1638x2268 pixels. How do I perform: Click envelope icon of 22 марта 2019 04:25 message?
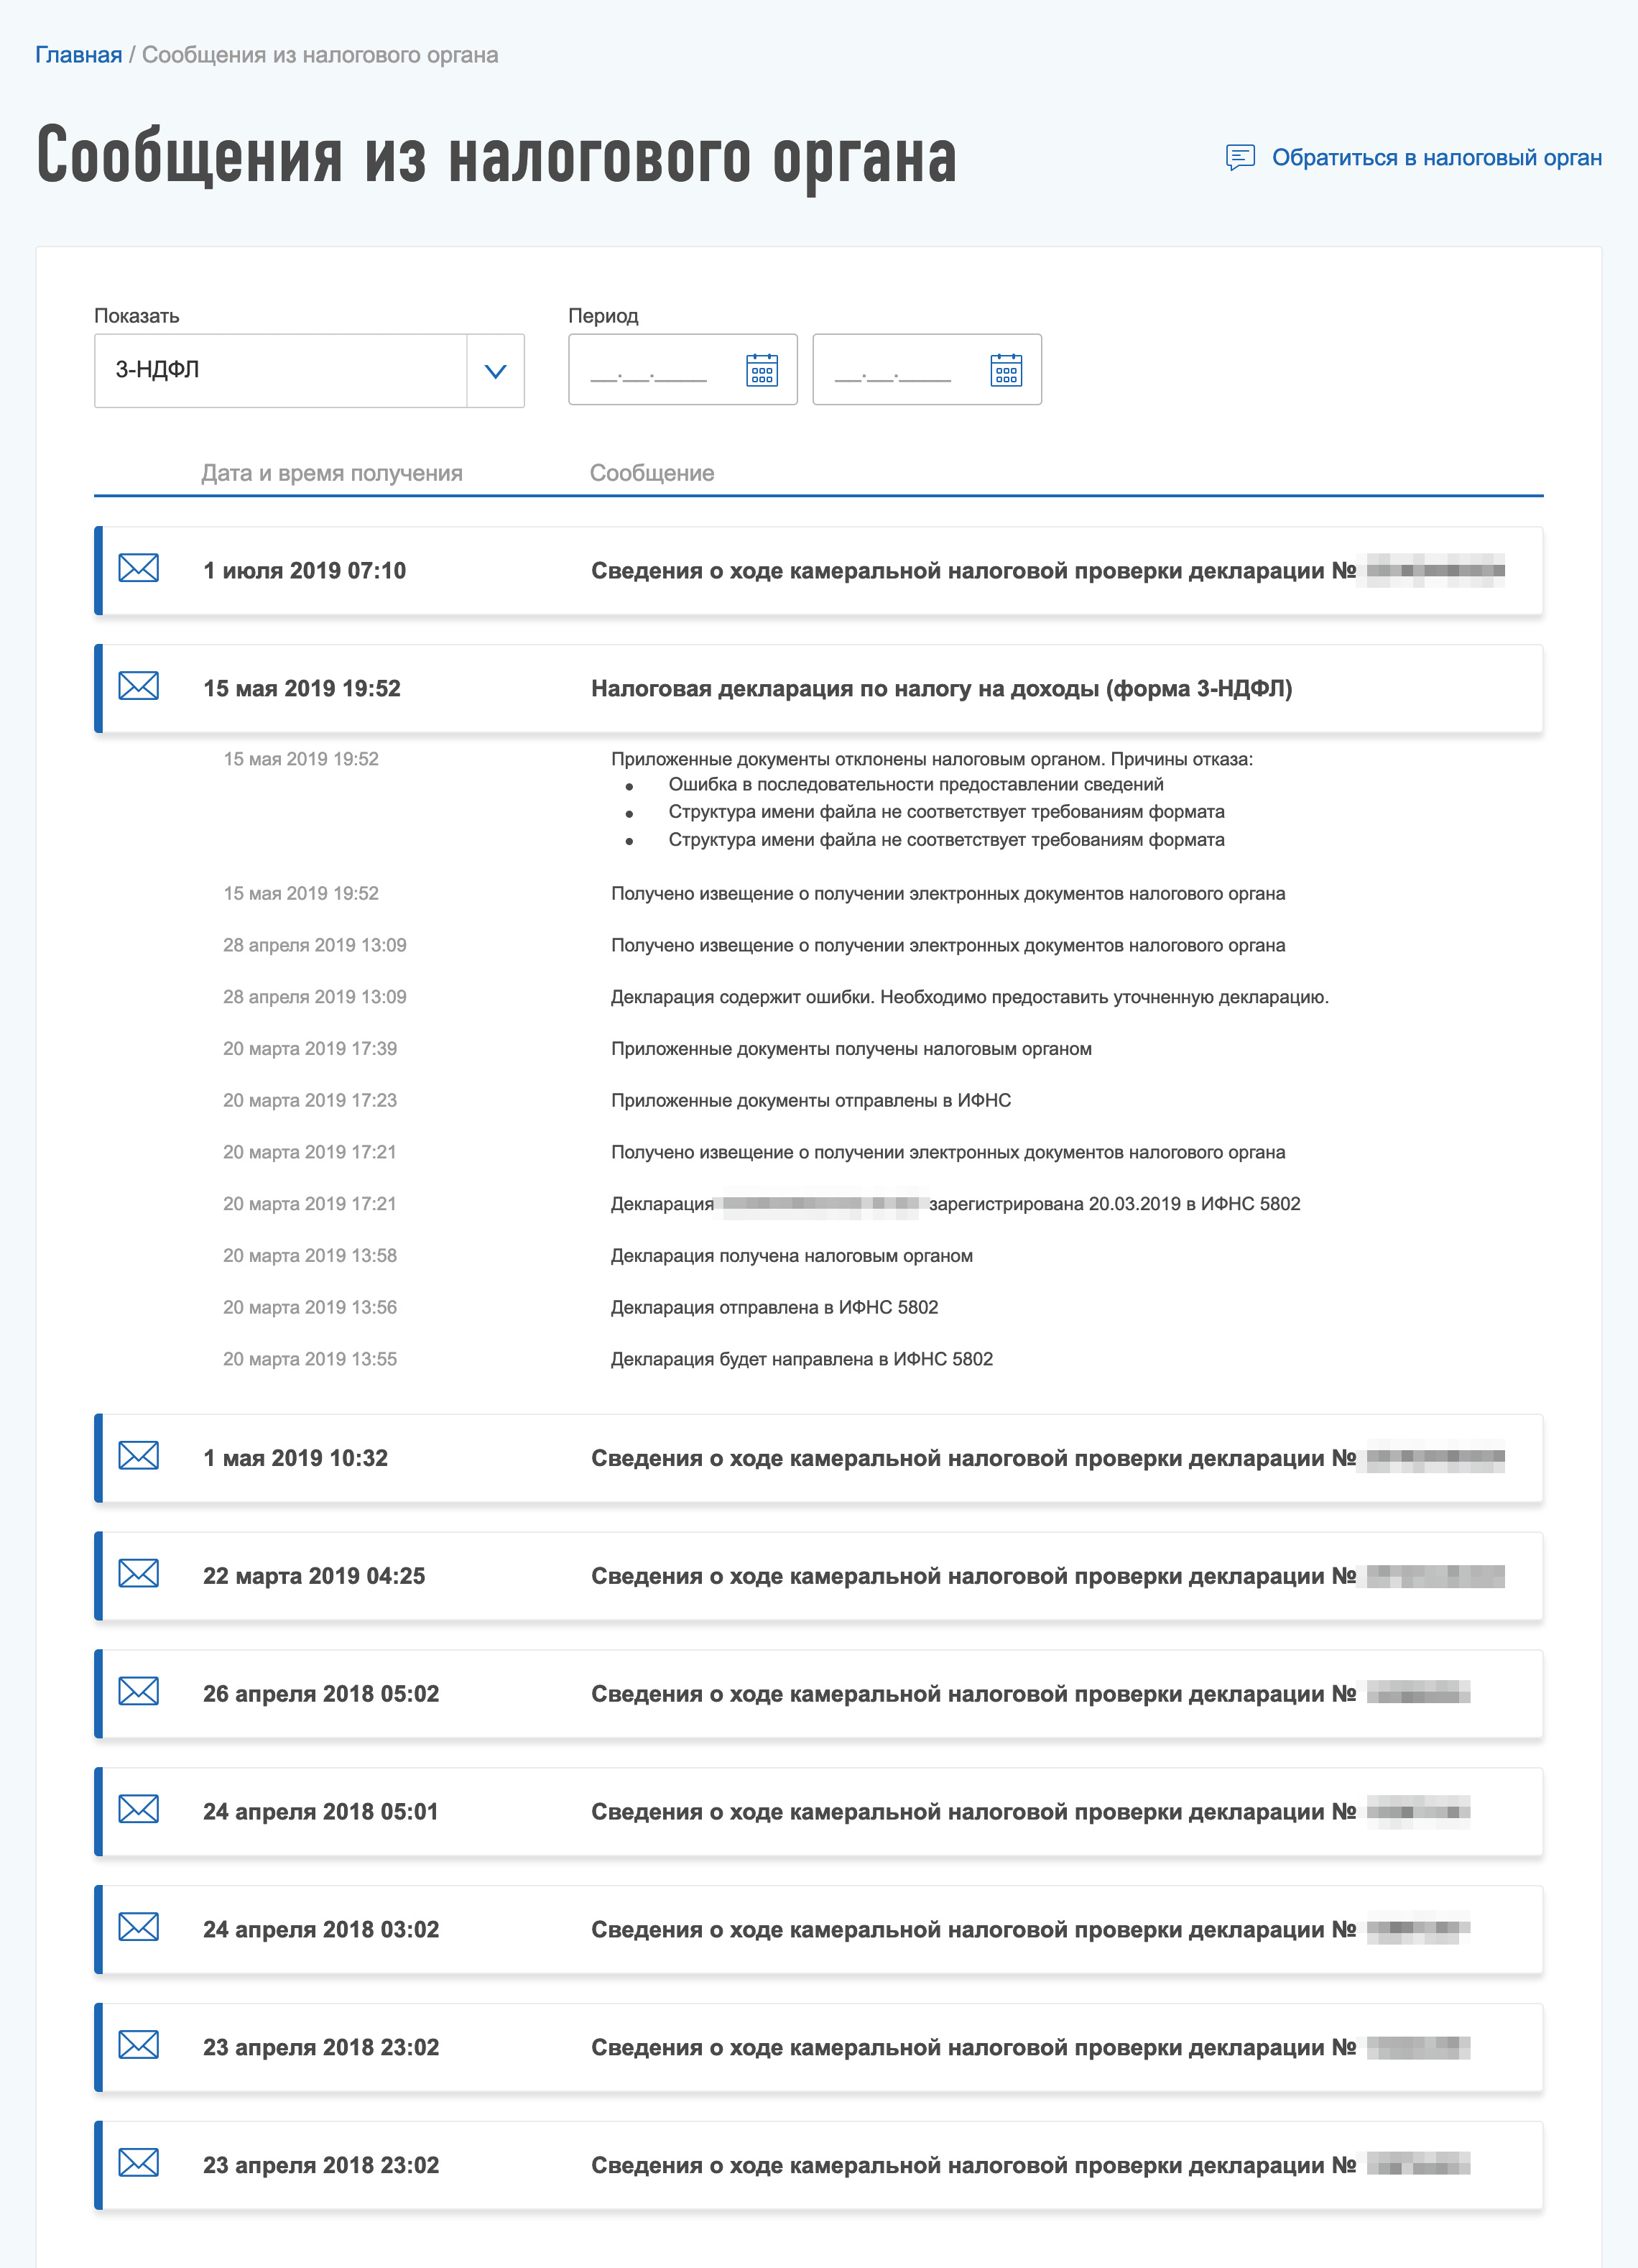point(138,1574)
